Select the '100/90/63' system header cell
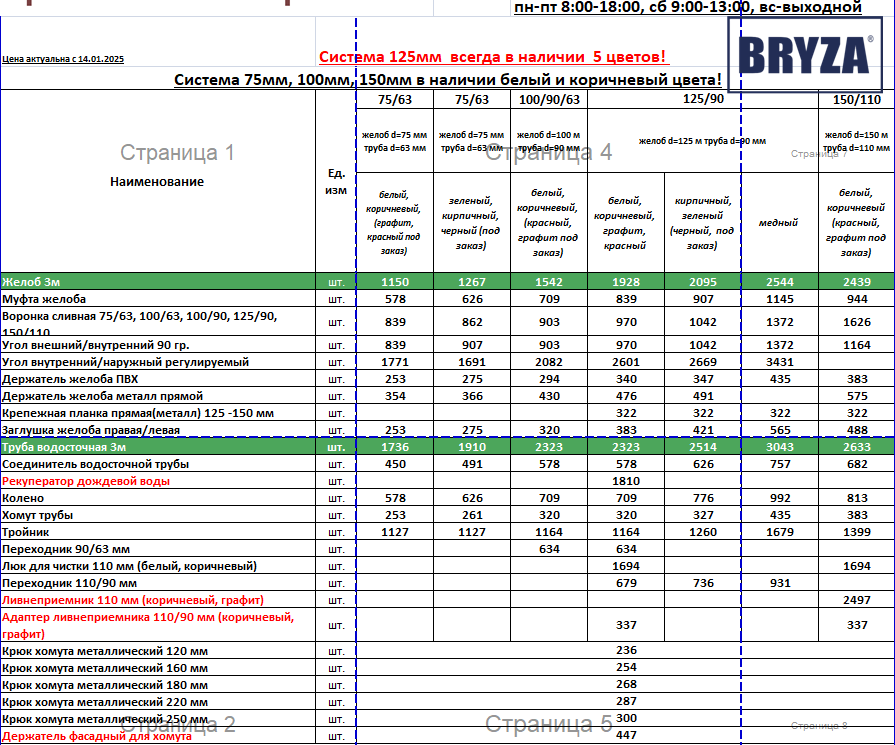This screenshot has height=745, width=895. (x=549, y=99)
